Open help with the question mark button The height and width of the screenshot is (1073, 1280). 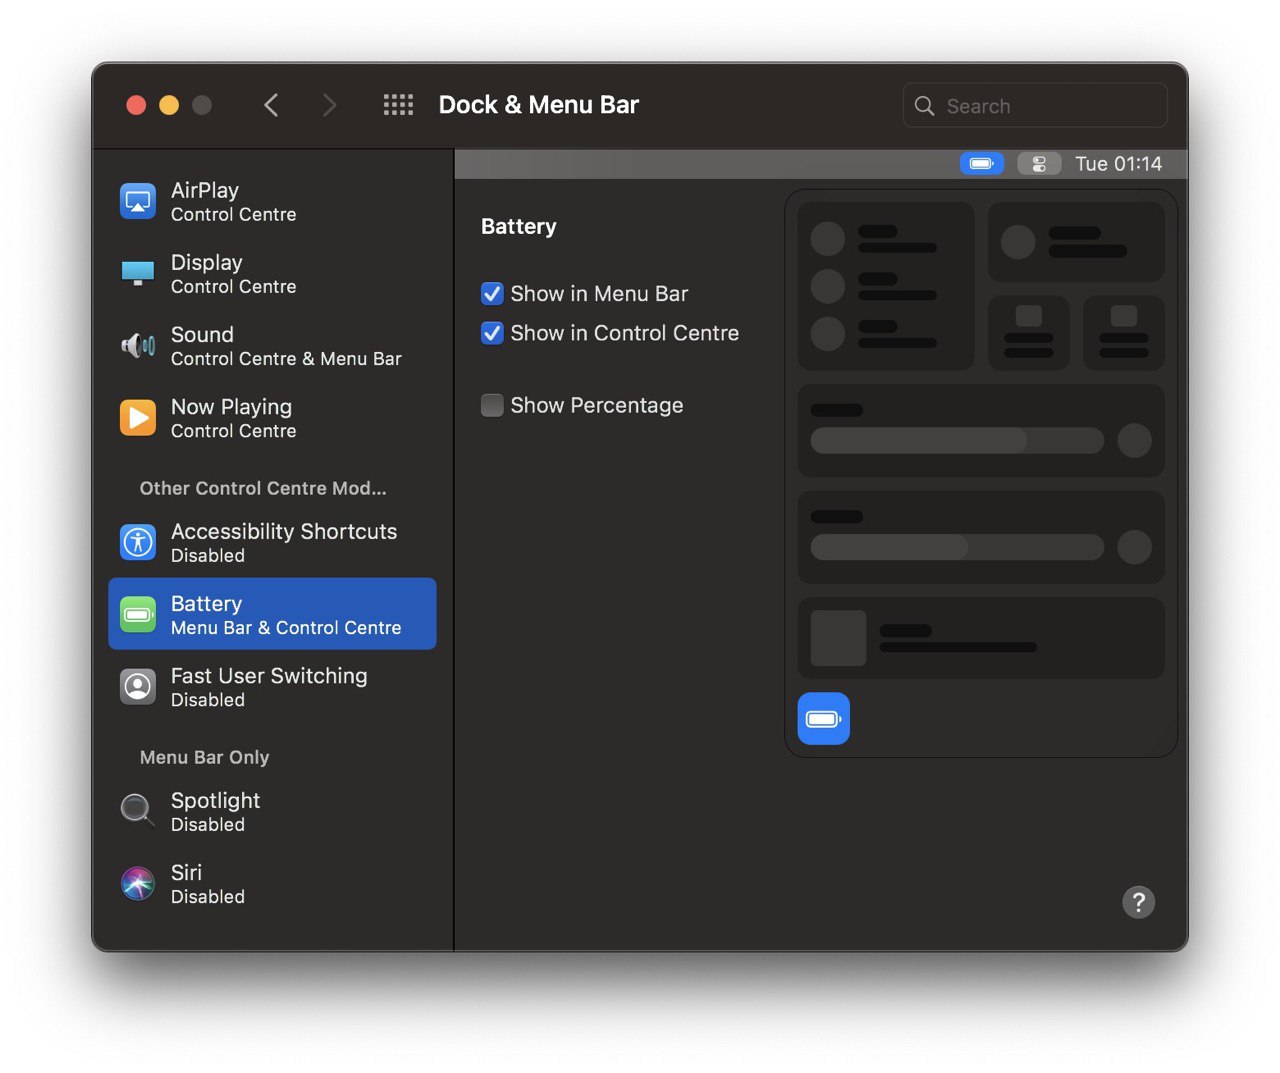pos(1138,902)
